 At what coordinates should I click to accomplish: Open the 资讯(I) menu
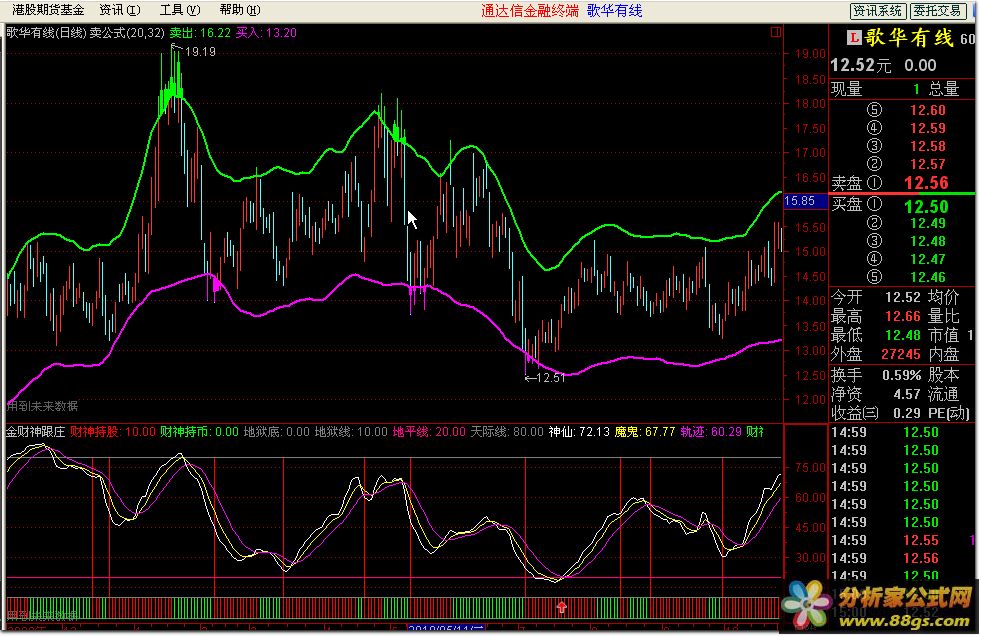point(119,10)
